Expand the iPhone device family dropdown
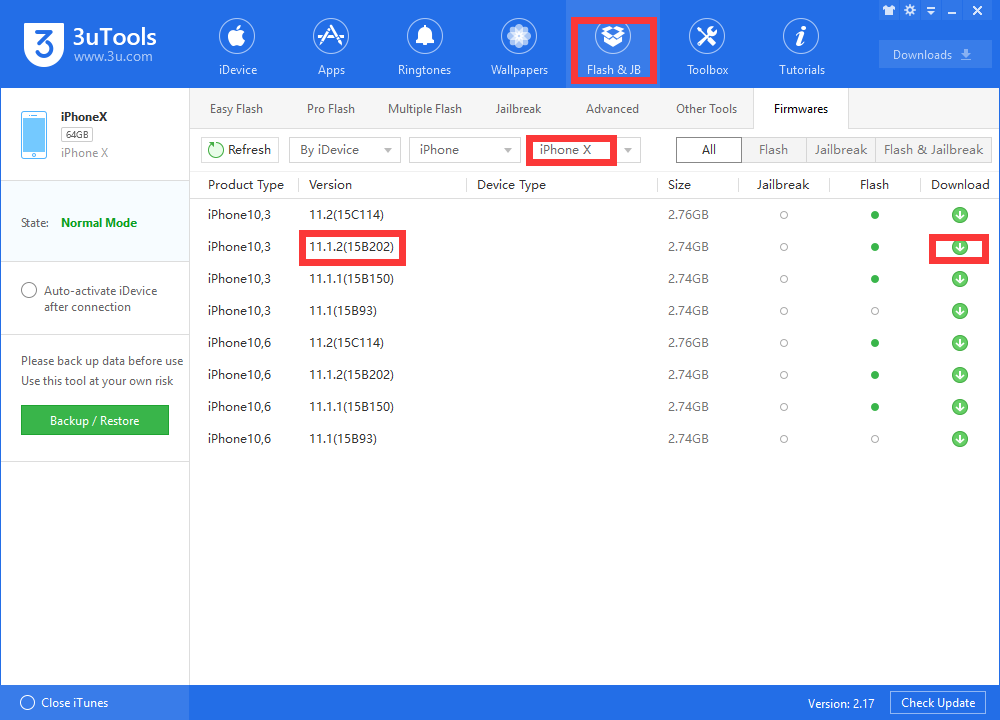The width and height of the screenshot is (1000, 720). 464,150
